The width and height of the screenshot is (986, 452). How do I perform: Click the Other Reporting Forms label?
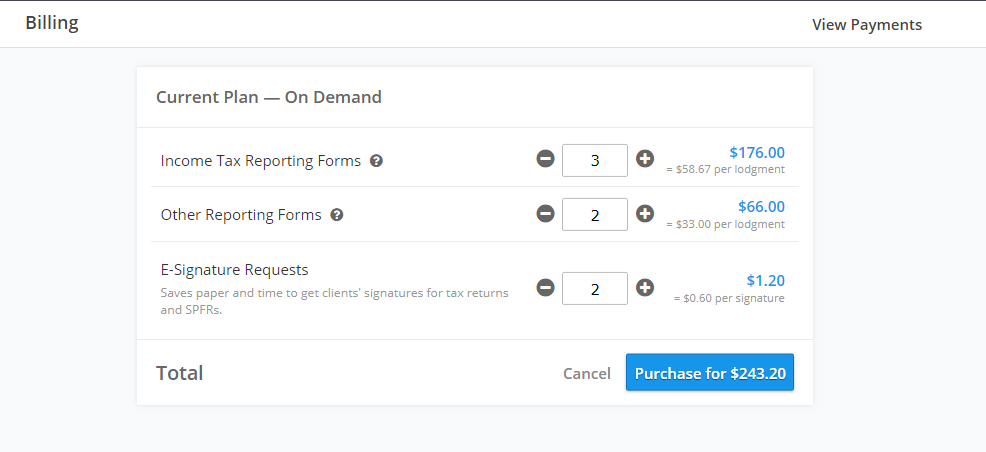[241, 215]
